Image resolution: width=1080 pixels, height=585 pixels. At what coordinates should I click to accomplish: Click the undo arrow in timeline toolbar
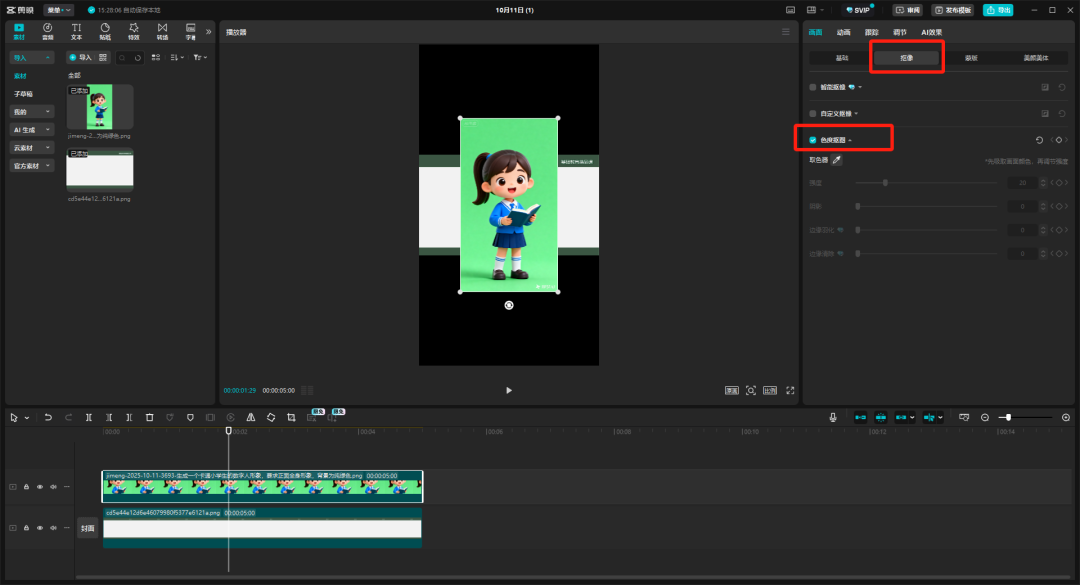48,417
